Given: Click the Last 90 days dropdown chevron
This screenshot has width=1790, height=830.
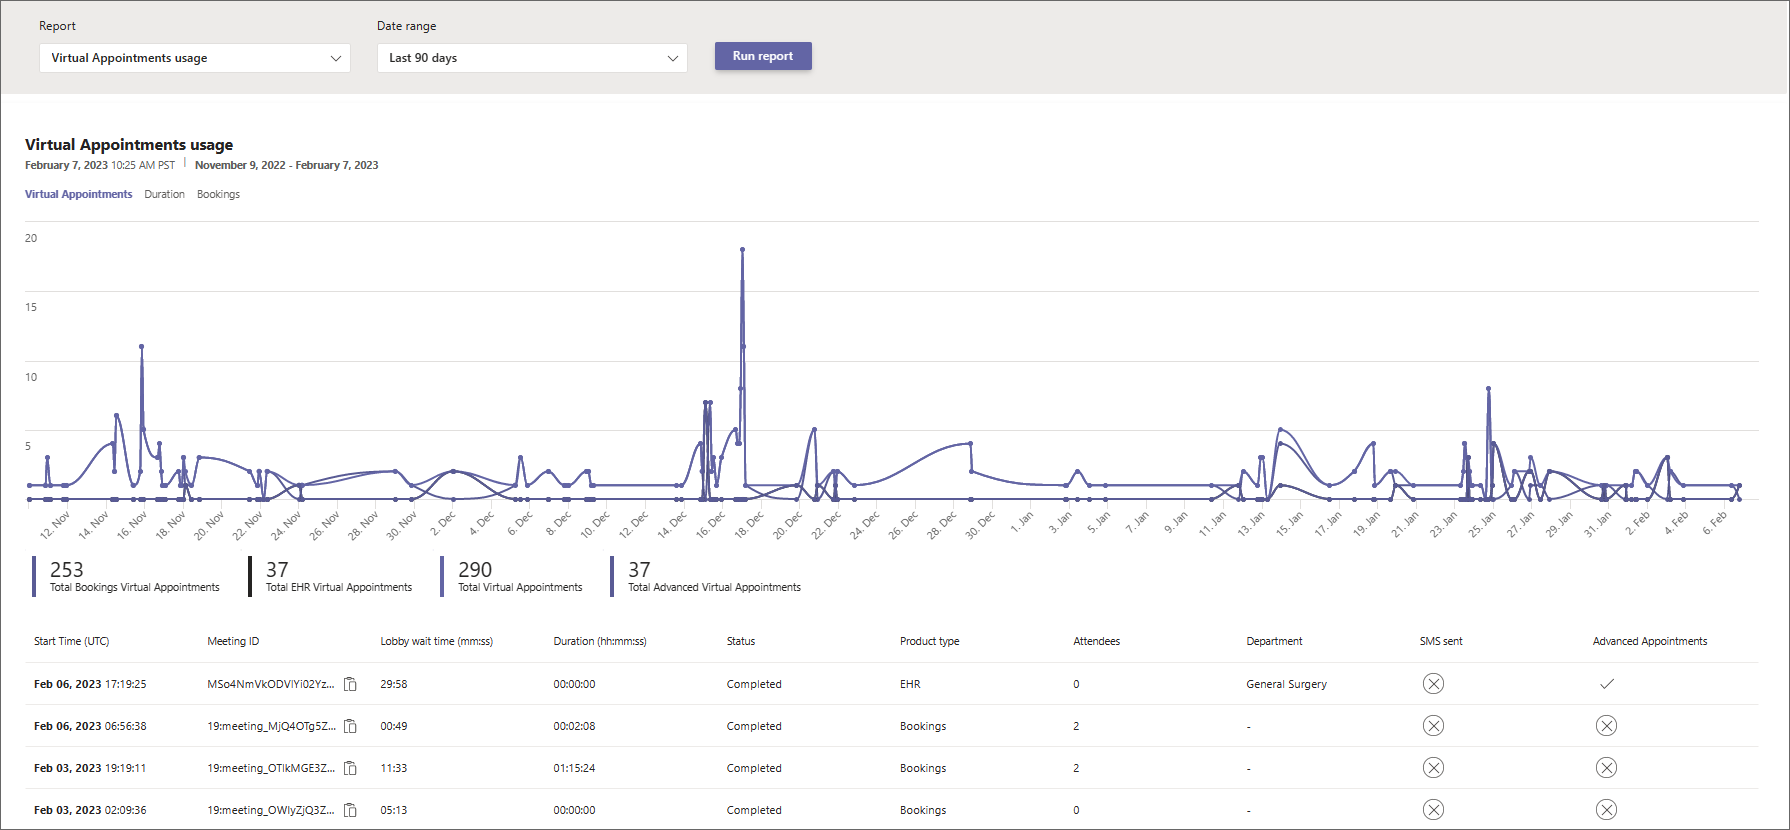Looking at the screenshot, I should point(673,58).
